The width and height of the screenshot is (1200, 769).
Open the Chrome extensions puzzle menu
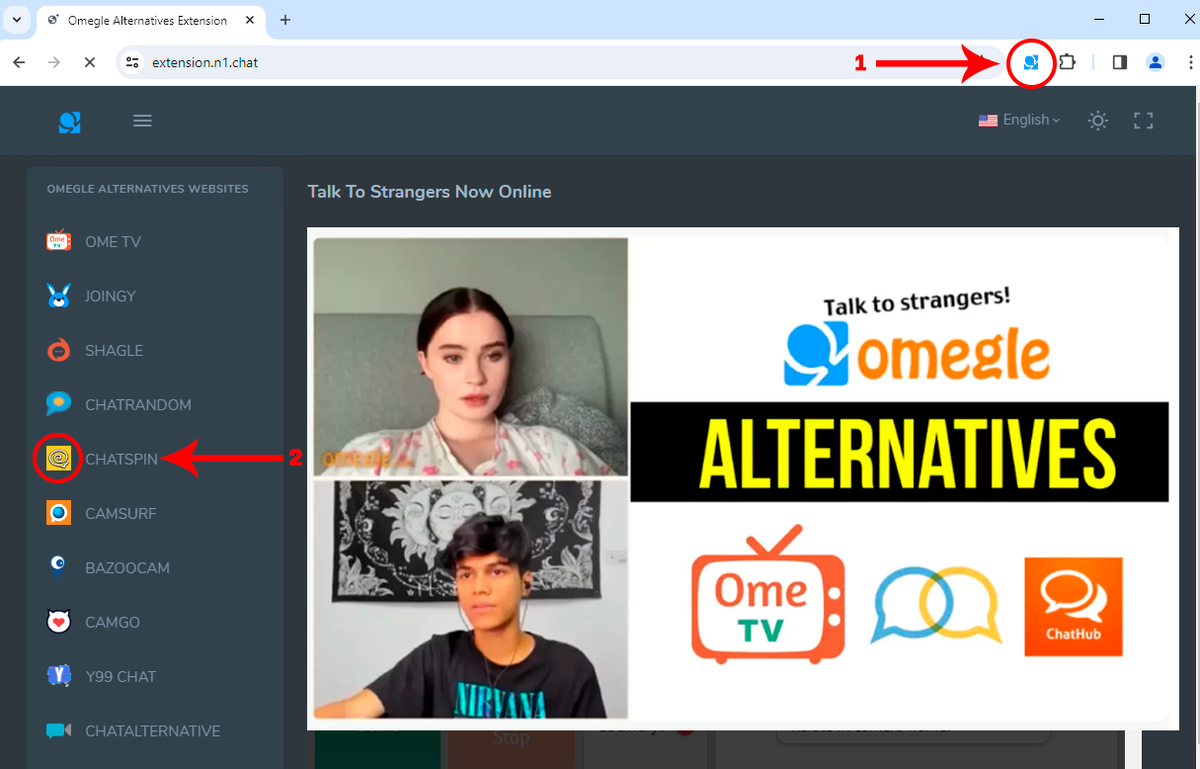1066,62
